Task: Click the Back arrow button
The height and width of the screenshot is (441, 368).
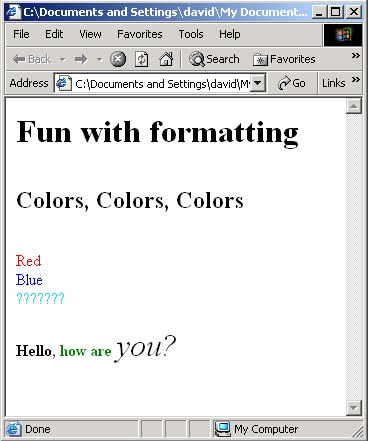Action: click(x=32, y=59)
